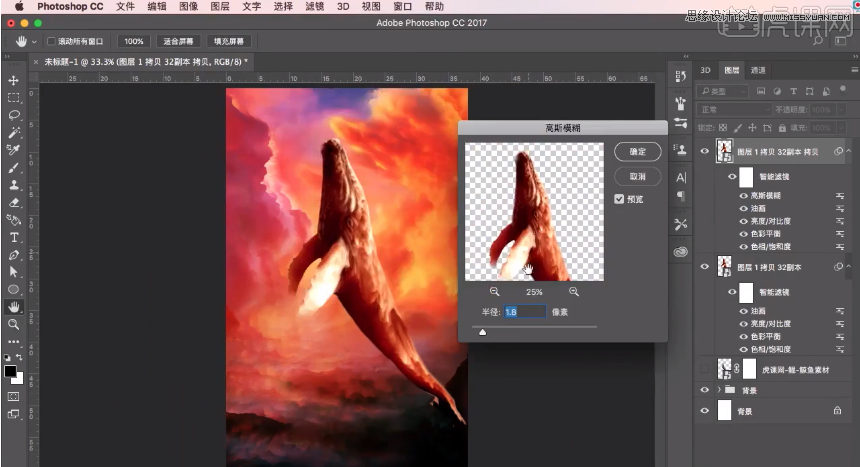Open the layer filter 类型 dropdown
Viewport: 860px width, 467px height.
click(723, 91)
